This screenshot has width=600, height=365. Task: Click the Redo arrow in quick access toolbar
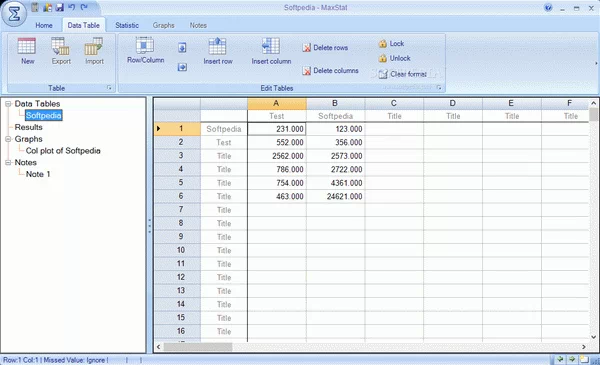point(84,7)
